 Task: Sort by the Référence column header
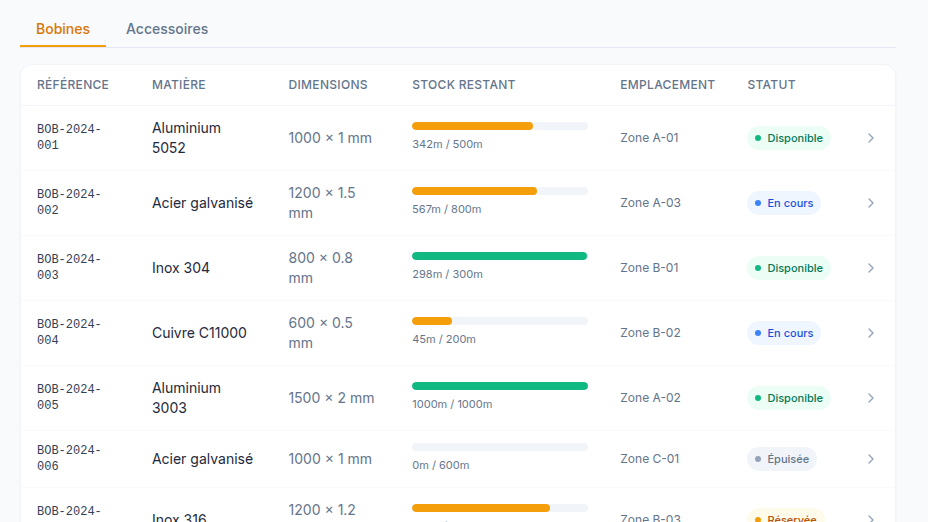click(x=73, y=85)
